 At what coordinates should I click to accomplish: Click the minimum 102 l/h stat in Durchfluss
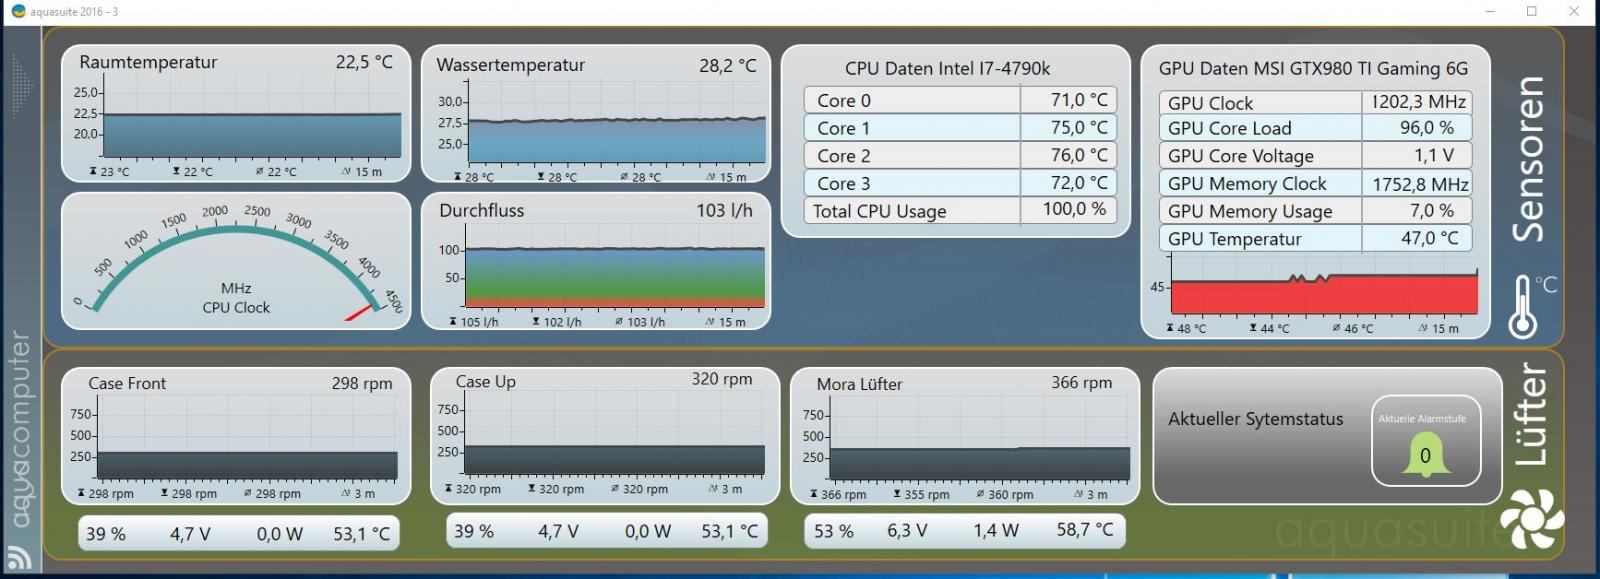coord(556,322)
